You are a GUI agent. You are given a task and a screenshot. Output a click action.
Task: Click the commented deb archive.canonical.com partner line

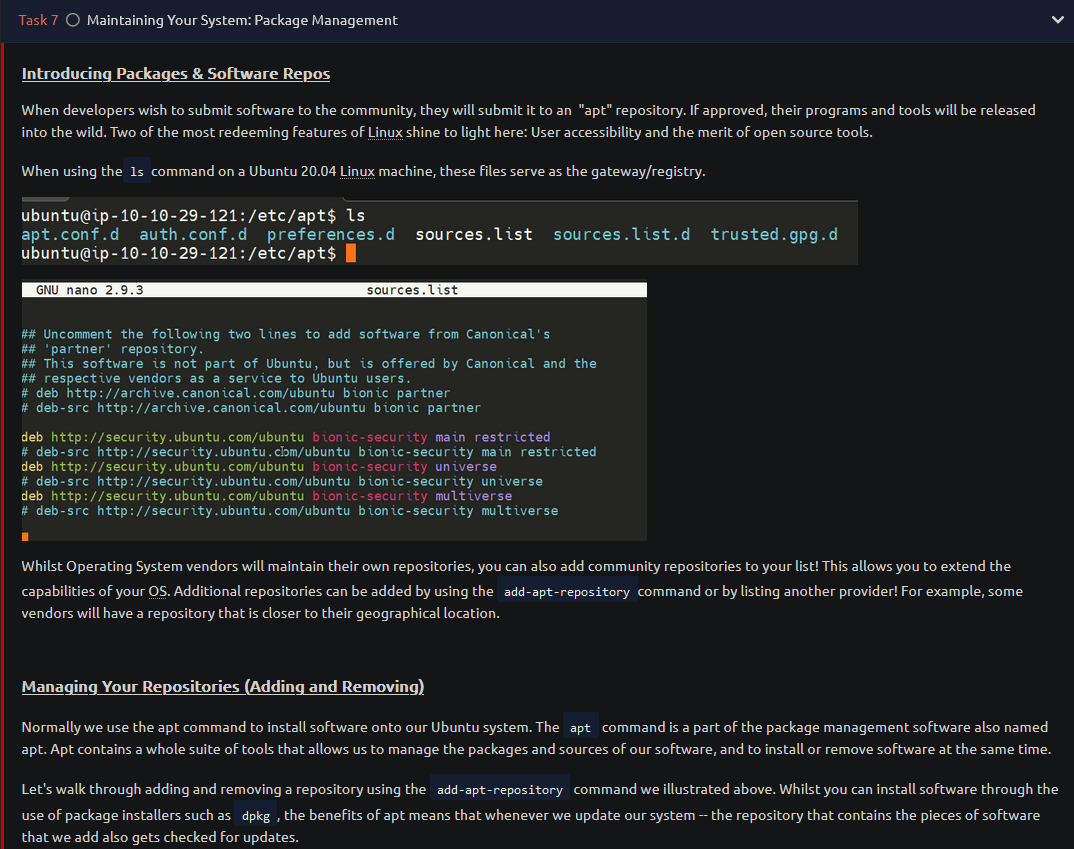point(236,393)
